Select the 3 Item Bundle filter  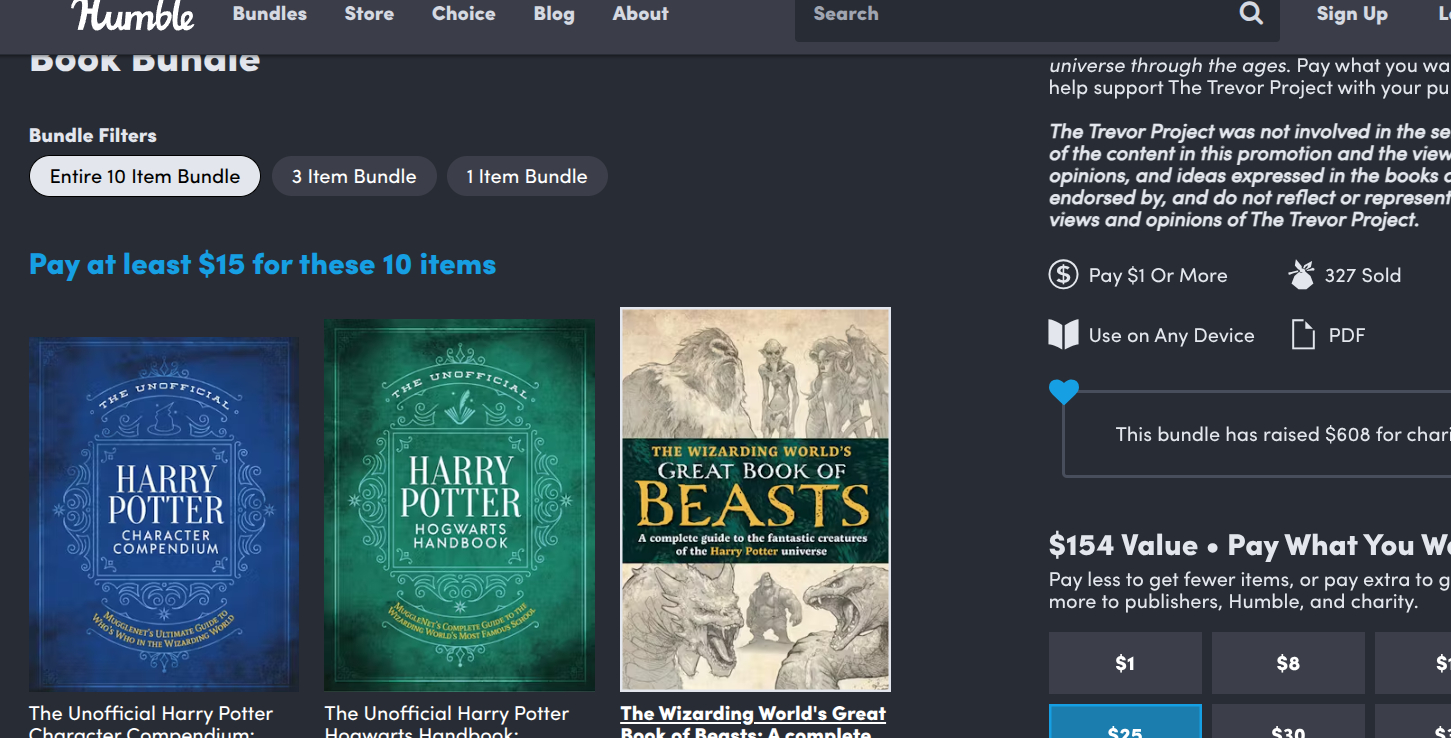[354, 176]
